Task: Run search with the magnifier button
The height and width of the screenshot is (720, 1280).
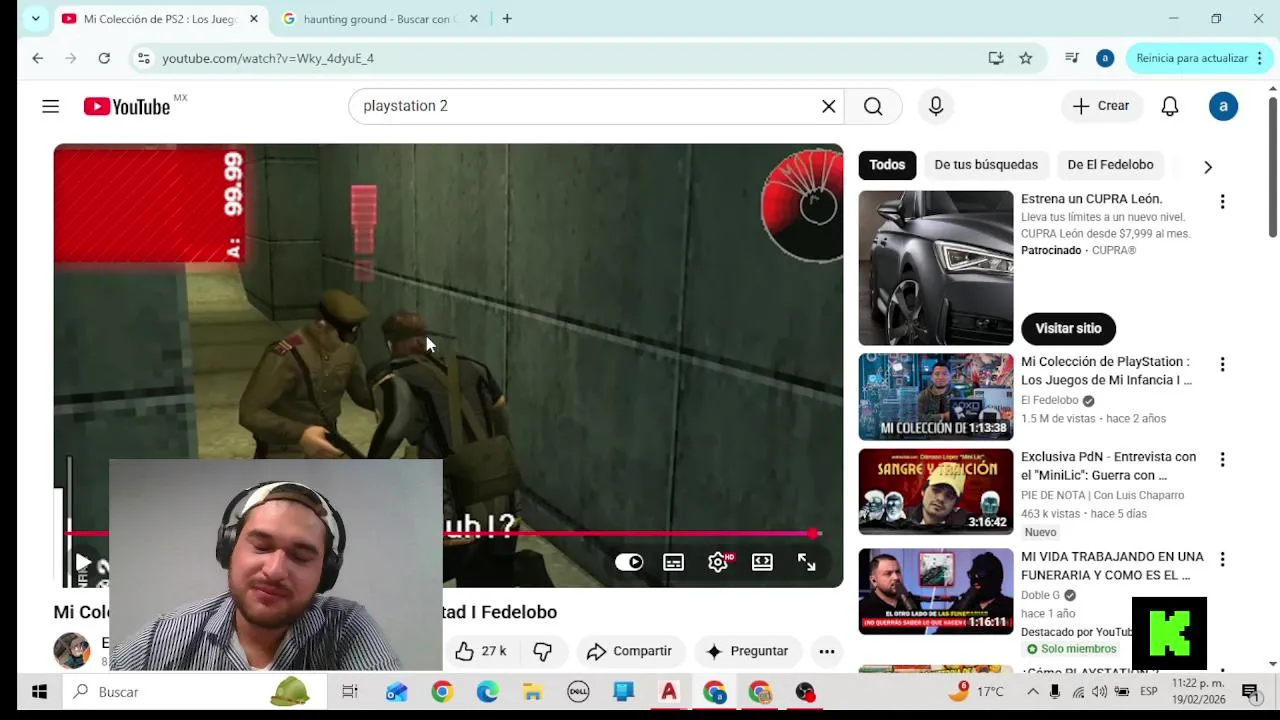Action: tap(873, 106)
